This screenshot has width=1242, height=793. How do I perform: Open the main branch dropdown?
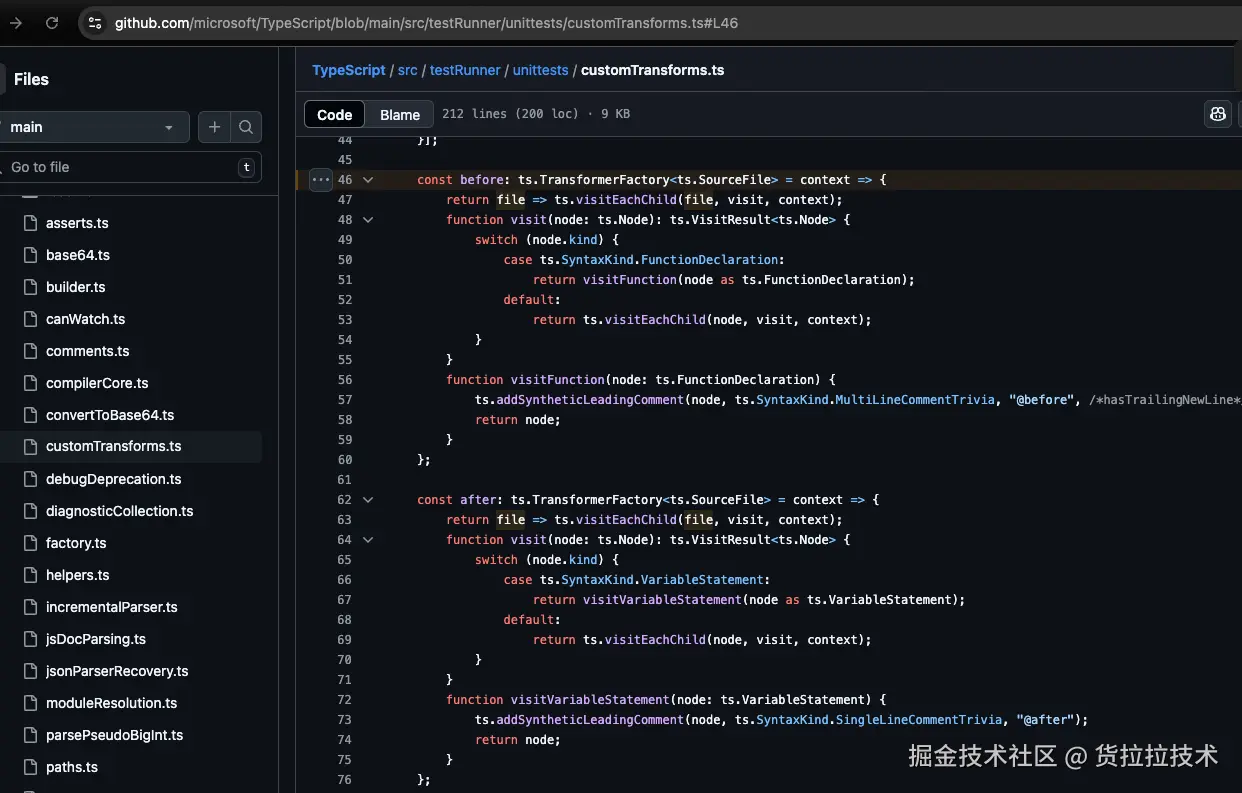coord(93,127)
